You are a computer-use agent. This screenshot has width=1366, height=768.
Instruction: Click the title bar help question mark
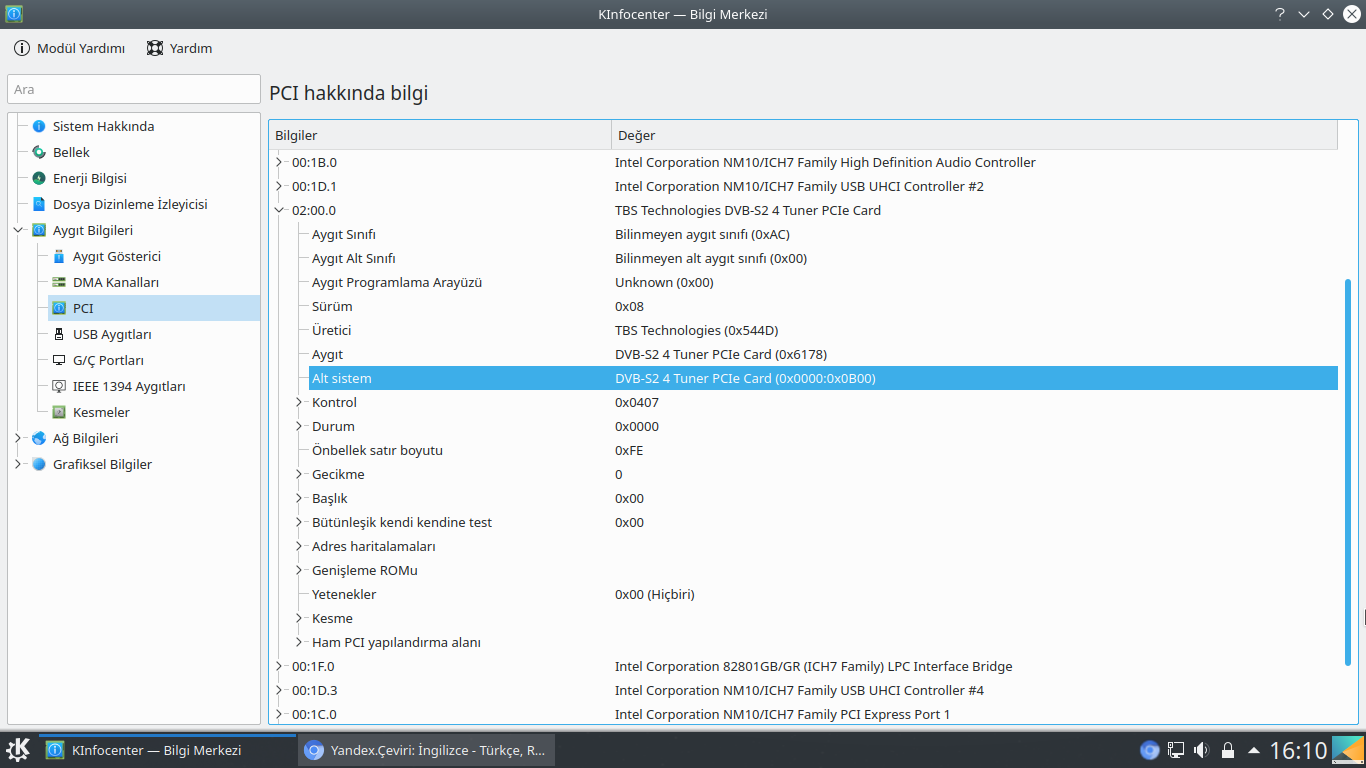[x=1280, y=14]
